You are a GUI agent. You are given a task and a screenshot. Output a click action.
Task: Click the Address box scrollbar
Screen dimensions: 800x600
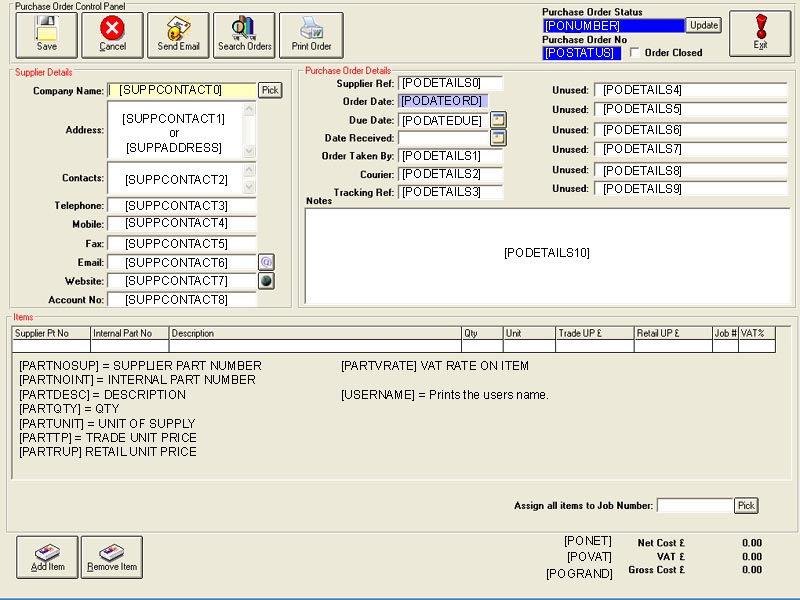coord(251,130)
